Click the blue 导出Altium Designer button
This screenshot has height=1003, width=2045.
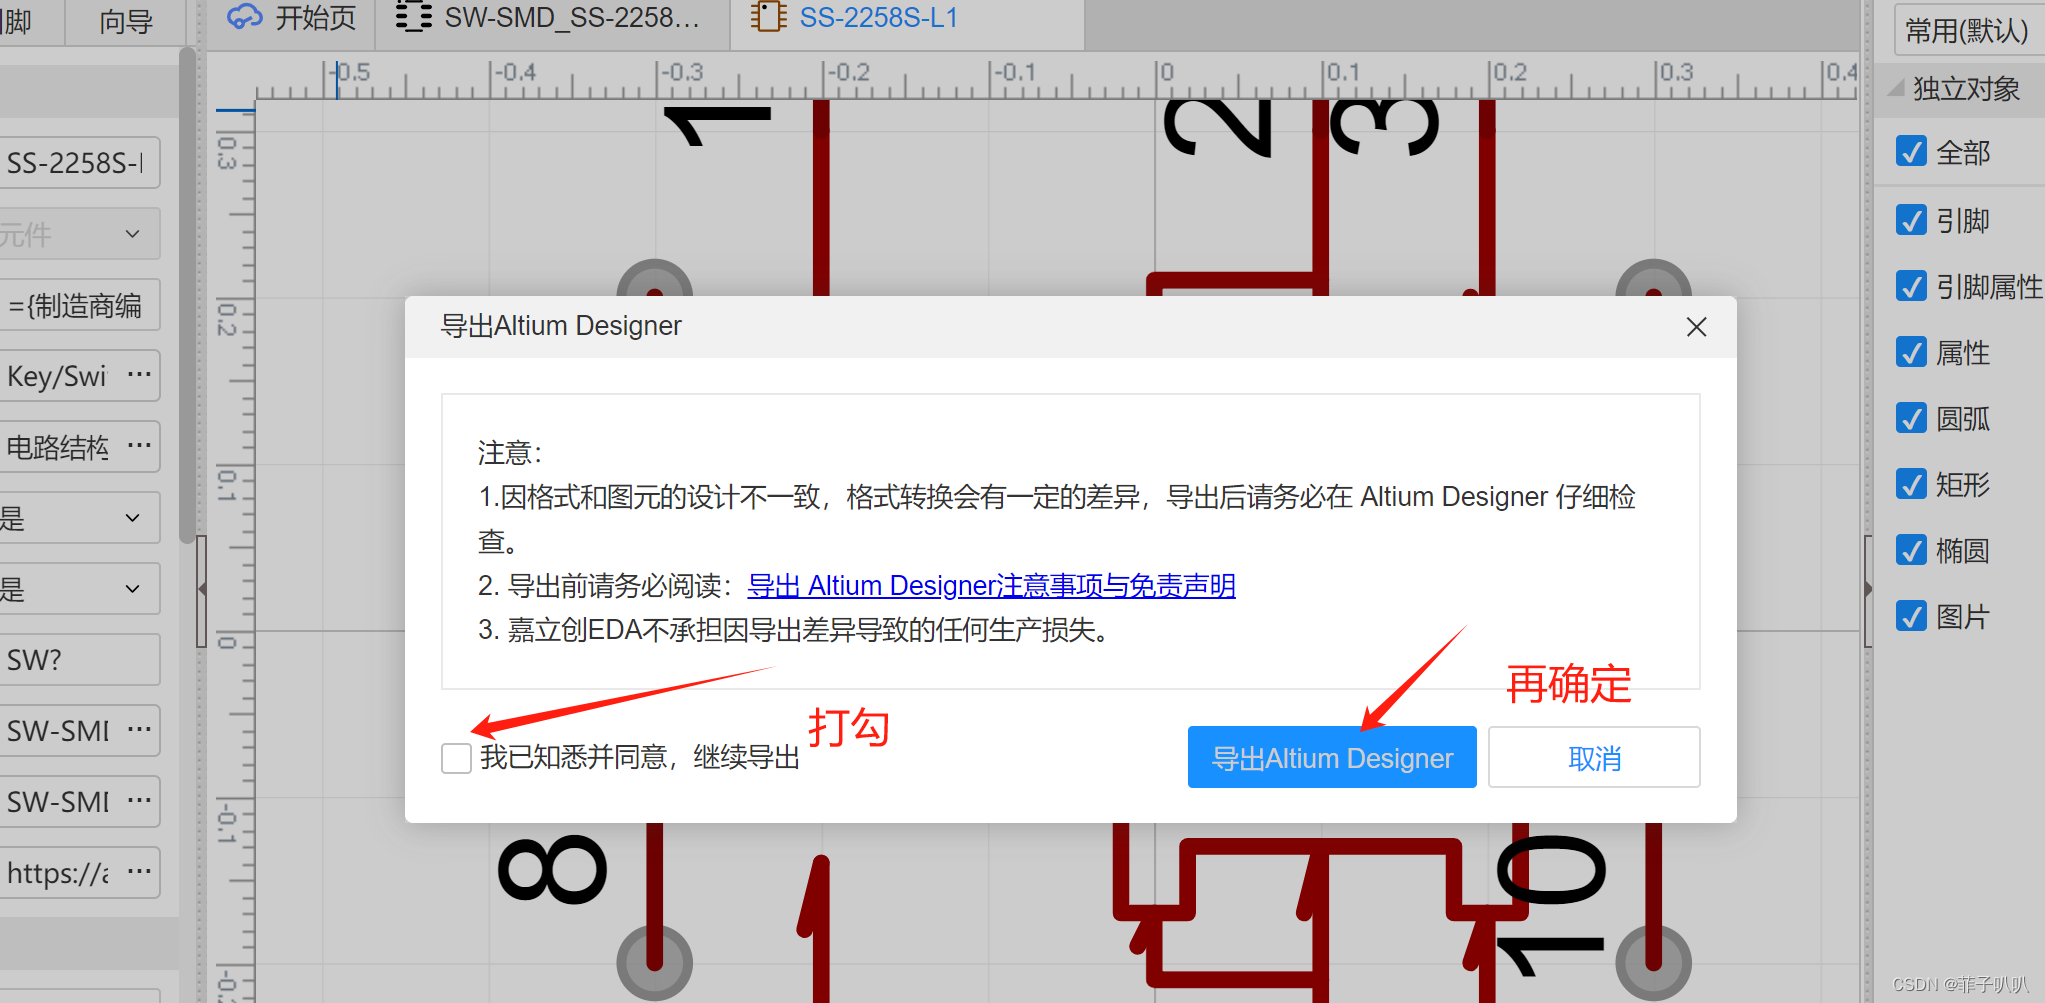[x=1332, y=758]
